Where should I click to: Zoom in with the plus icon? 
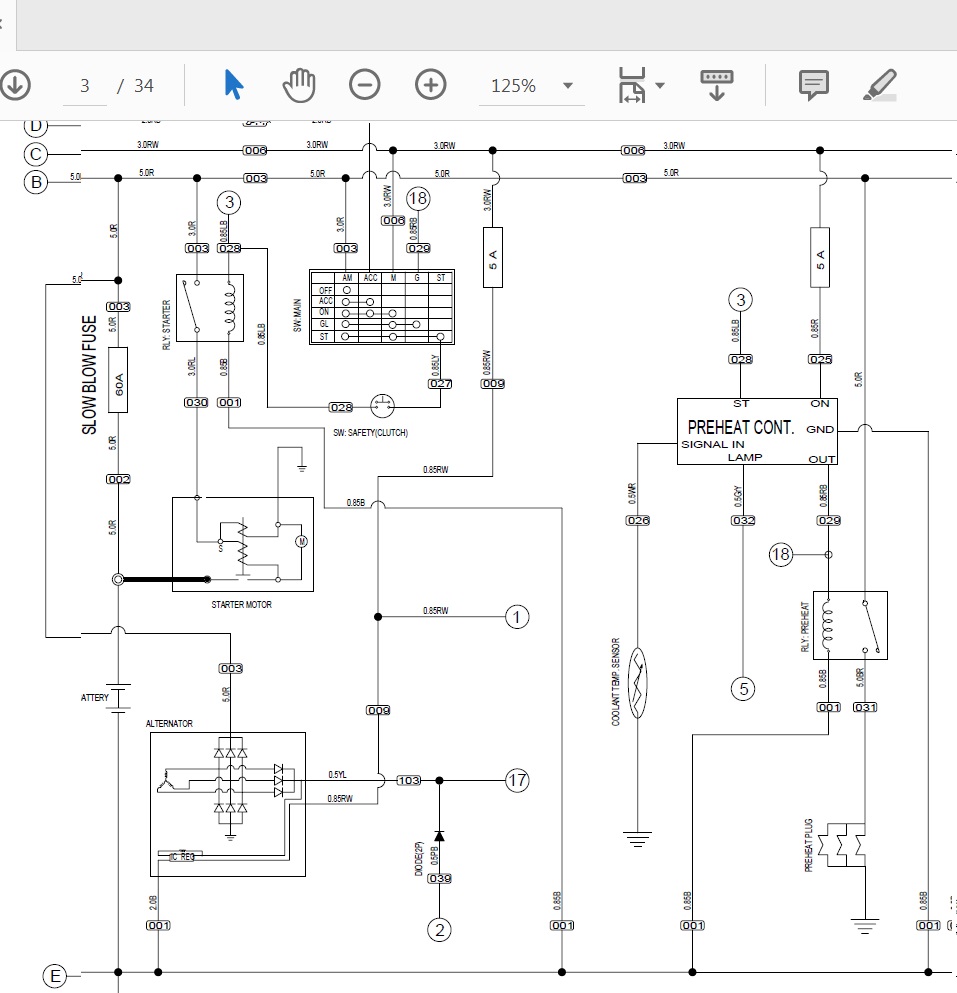tap(430, 86)
